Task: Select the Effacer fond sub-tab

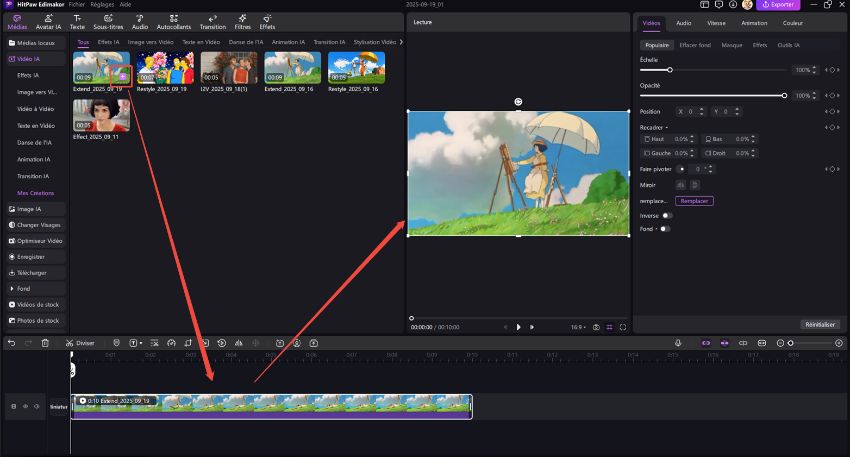Action: [695, 45]
